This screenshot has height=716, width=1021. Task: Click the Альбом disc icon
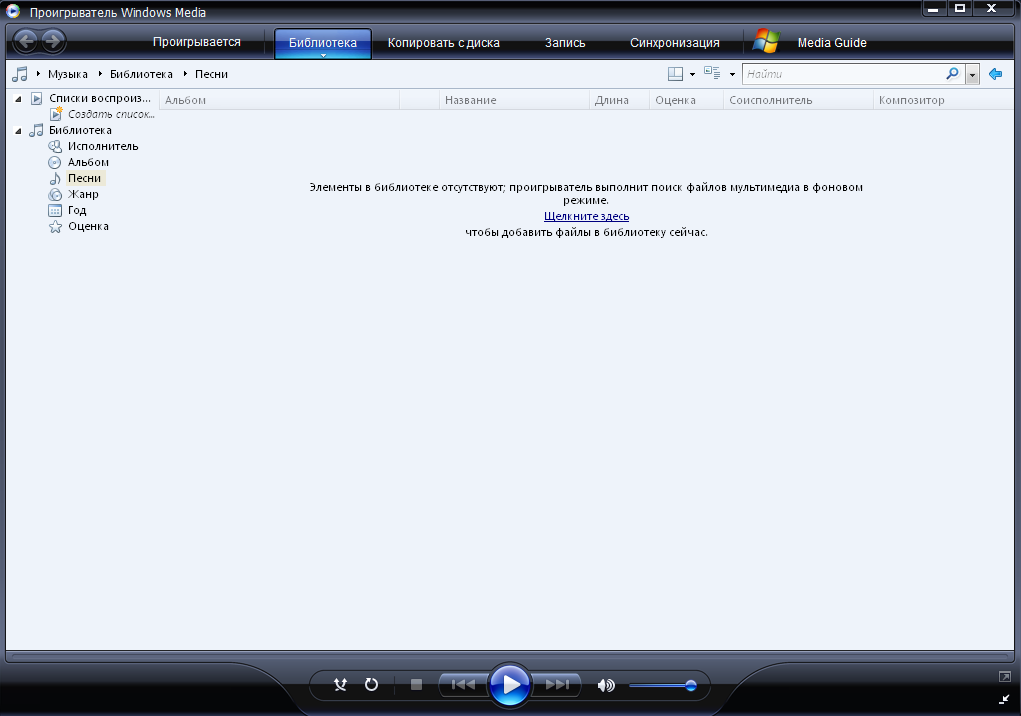click(x=55, y=162)
